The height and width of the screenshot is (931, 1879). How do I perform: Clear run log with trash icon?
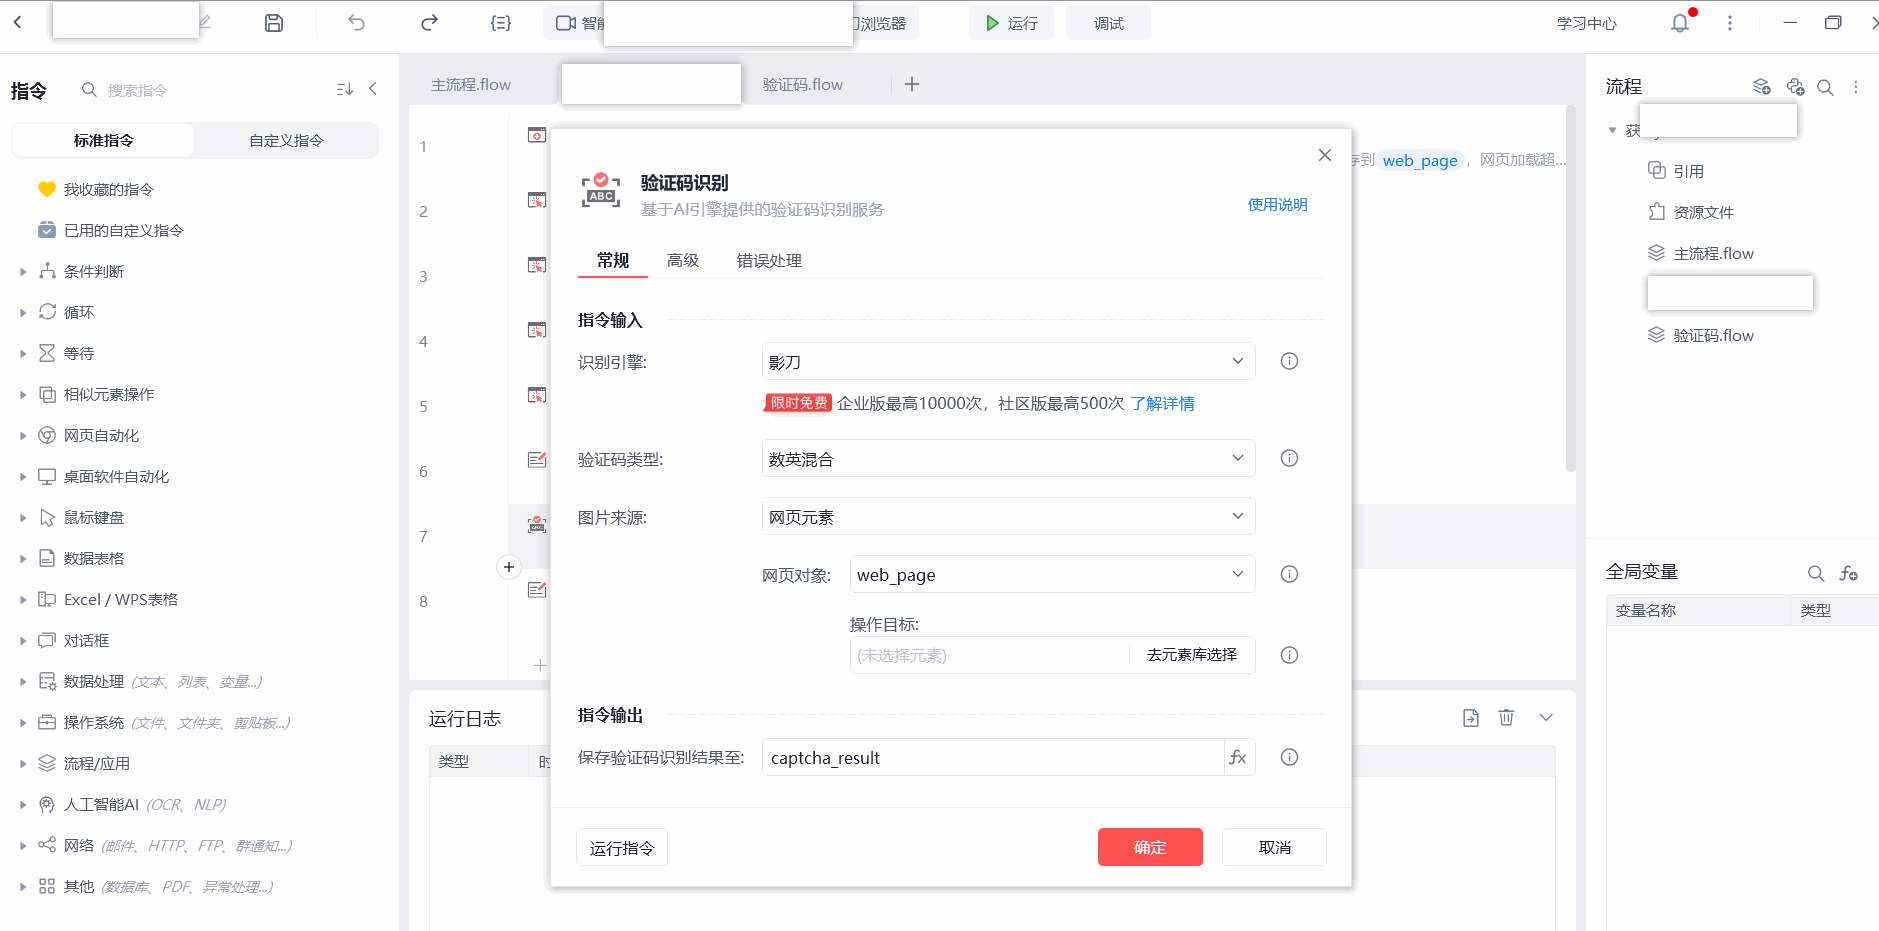1506,717
